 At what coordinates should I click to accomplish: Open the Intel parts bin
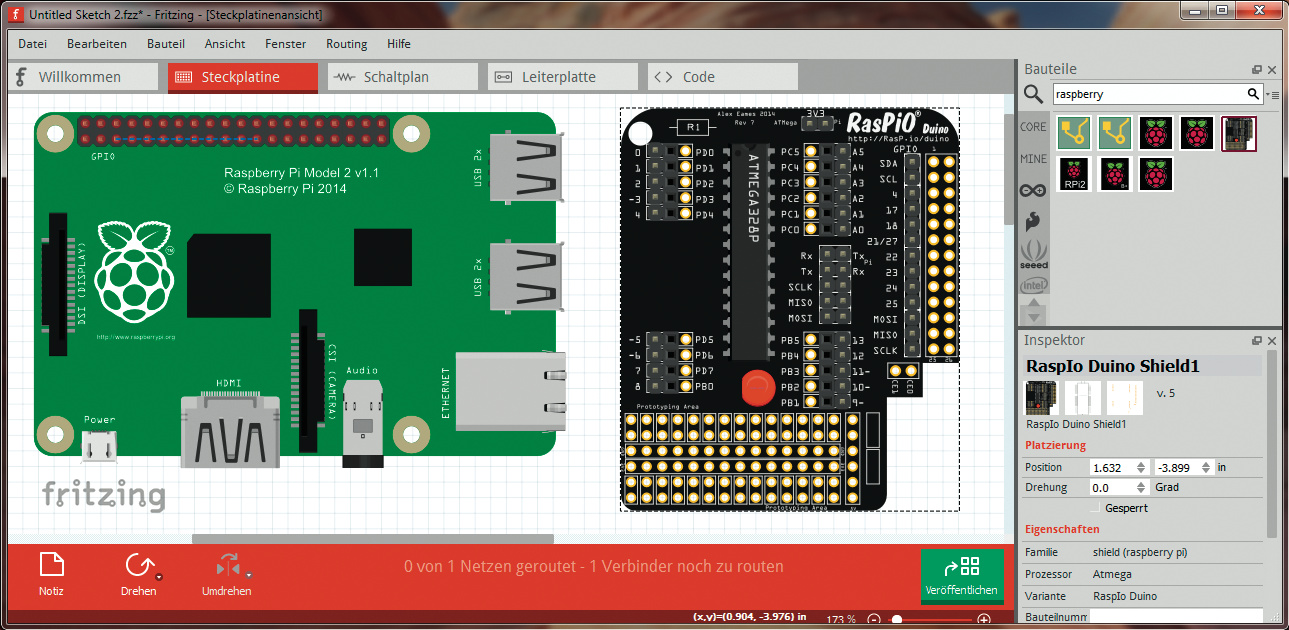(1033, 286)
